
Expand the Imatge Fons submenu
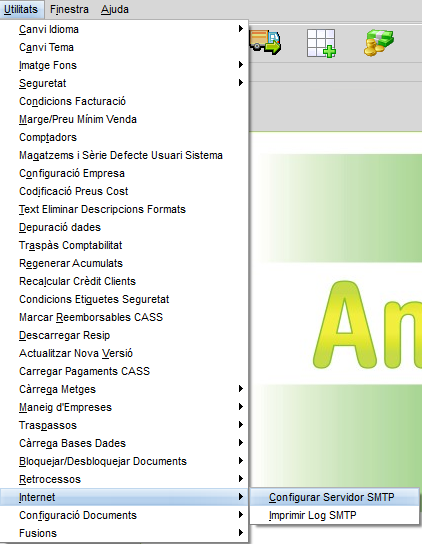point(124,65)
